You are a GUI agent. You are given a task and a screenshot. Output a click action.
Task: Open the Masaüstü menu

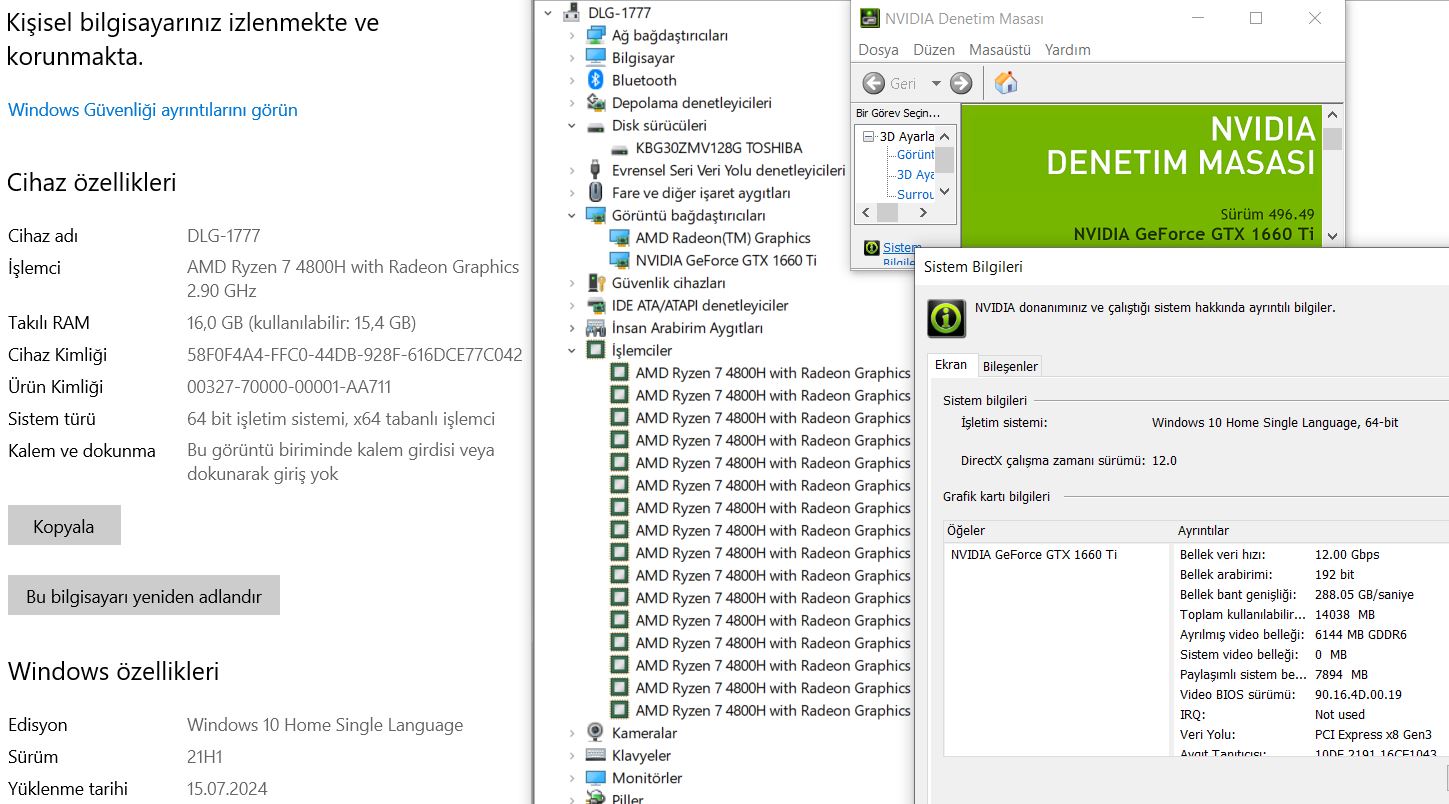[x=1000, y=49]
